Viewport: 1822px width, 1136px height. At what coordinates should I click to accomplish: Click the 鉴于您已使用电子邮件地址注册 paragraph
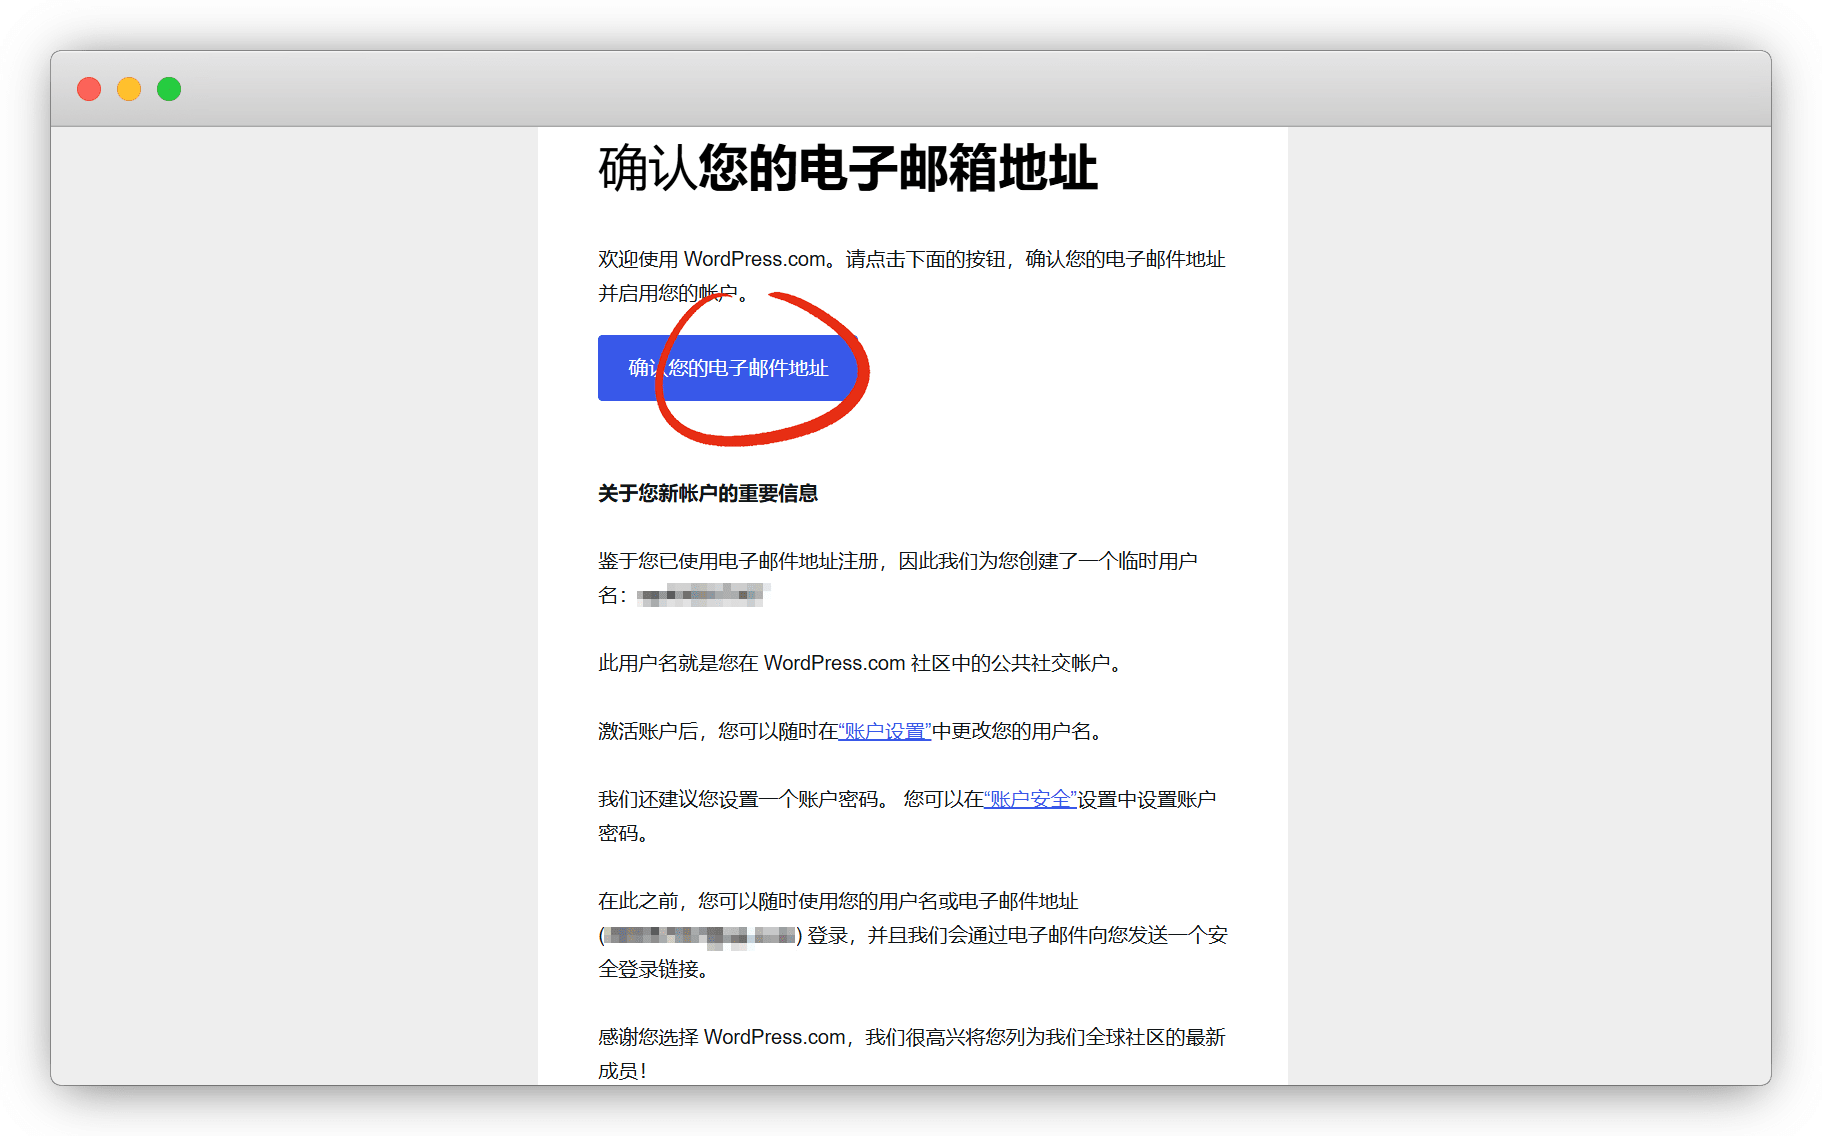[x=896, y=561]
